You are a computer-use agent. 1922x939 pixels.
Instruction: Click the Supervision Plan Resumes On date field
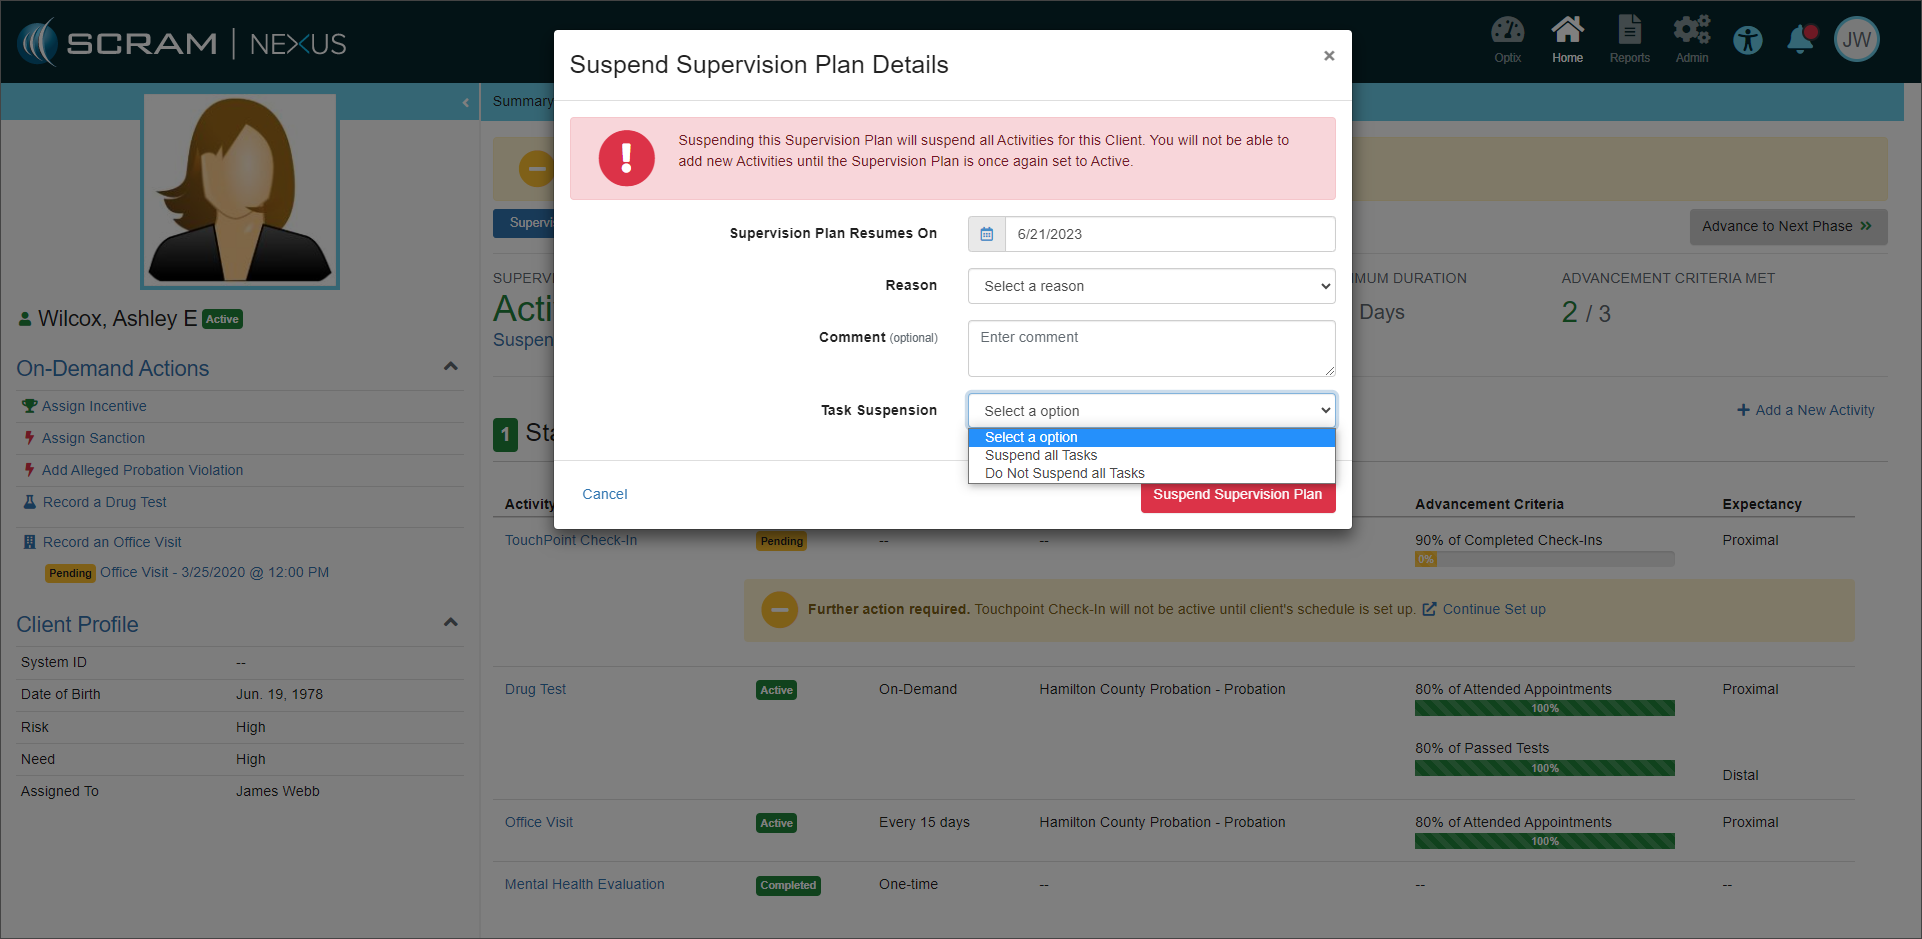[1169, 234]
